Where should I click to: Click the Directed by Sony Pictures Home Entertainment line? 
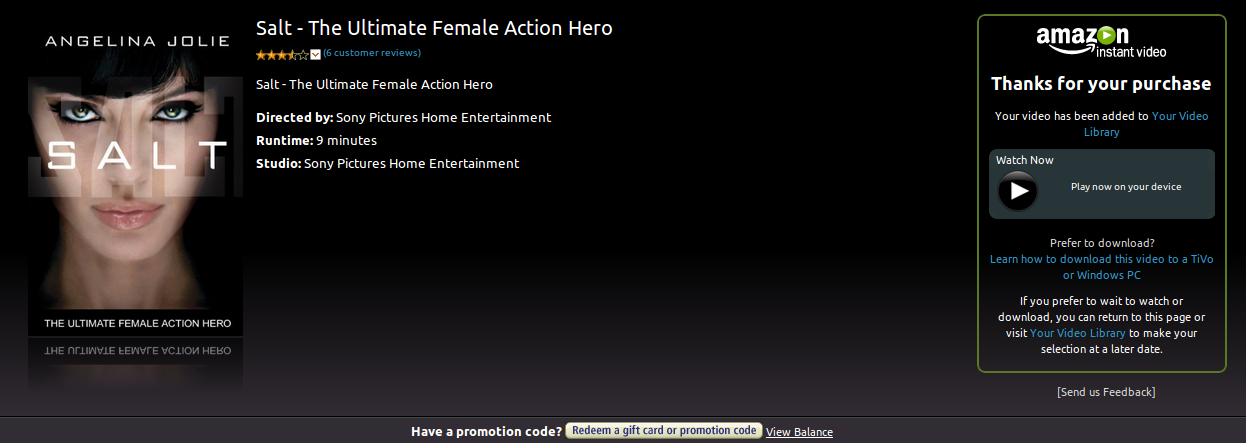coord(403,117)
